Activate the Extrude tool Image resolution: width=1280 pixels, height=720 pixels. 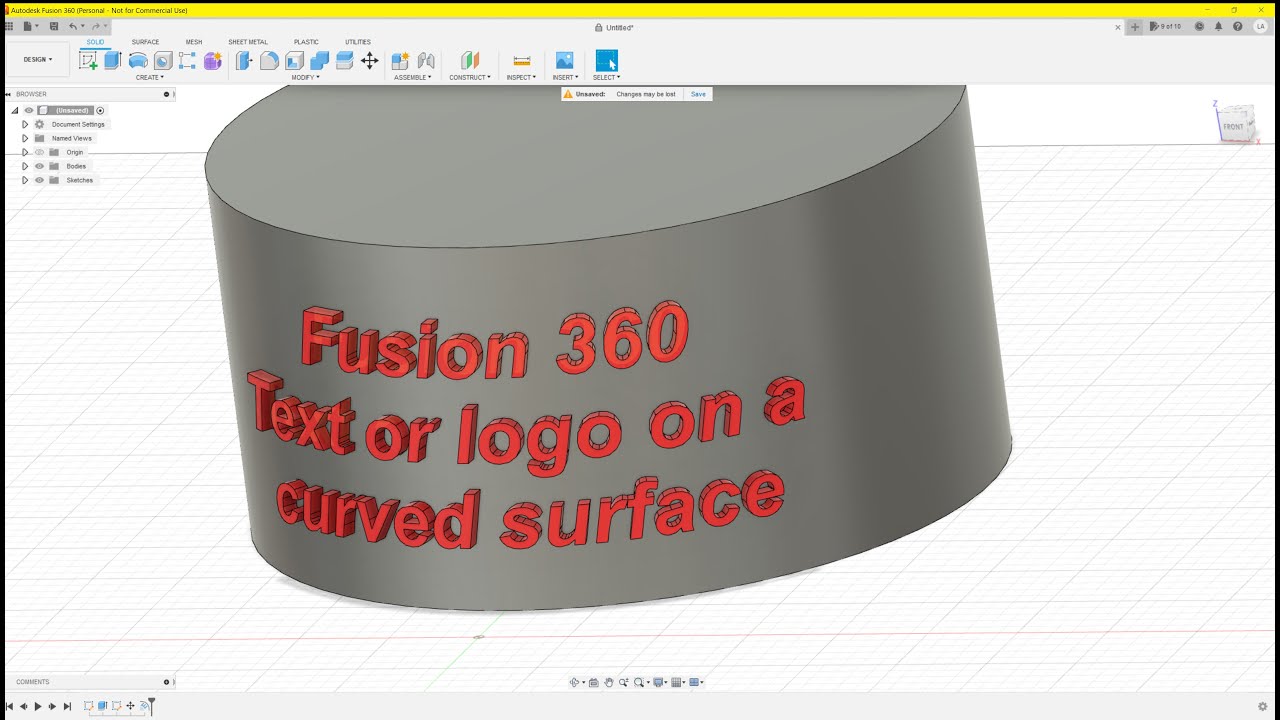pos(113,61)
